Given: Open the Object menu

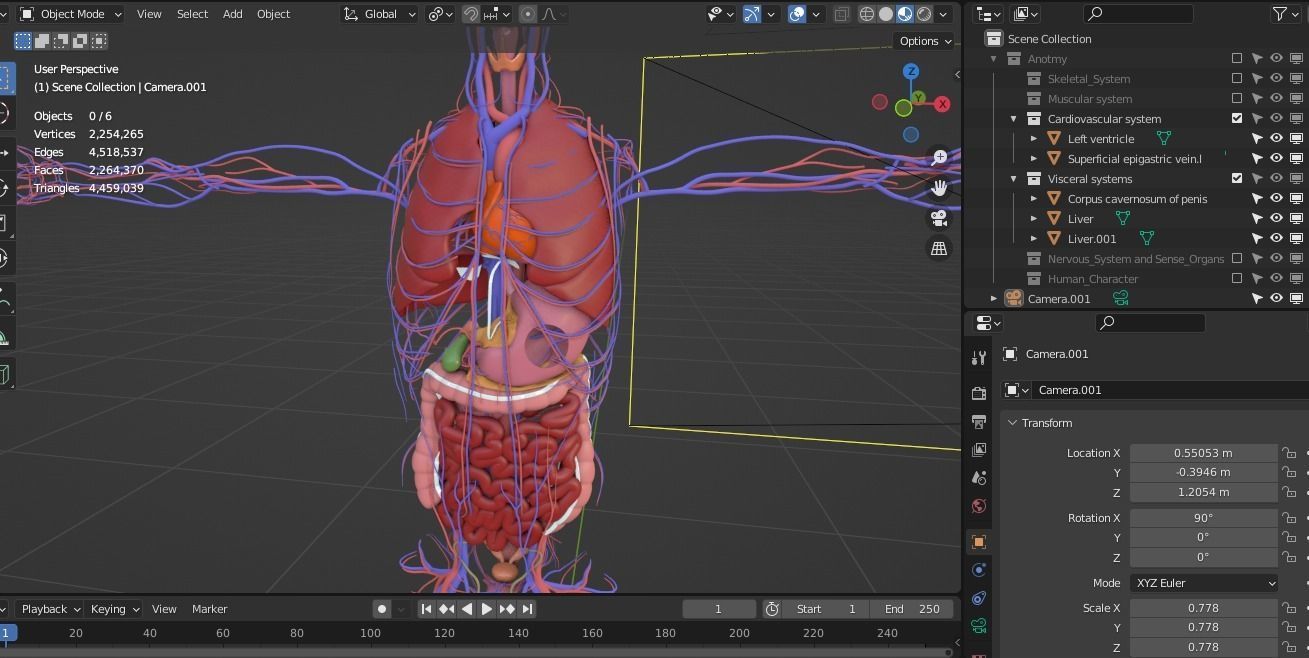Looking at the screenshot, I should [273, 14].
